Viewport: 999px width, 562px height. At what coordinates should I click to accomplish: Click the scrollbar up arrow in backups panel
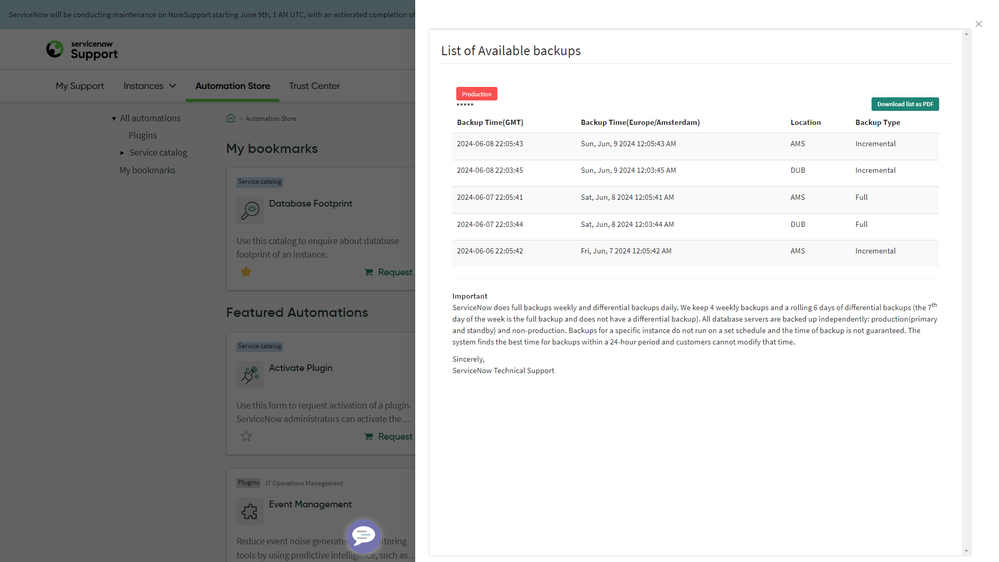967,34
